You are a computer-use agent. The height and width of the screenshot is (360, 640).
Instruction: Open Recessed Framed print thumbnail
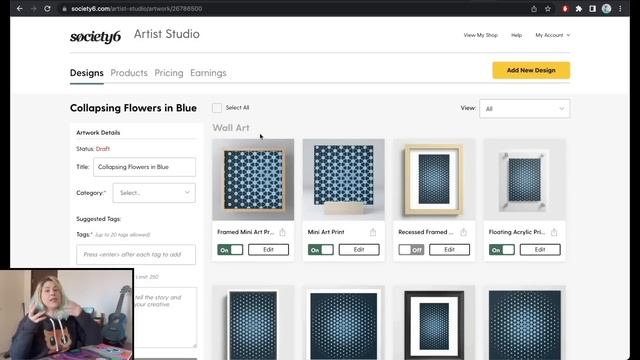click(434, 180)
